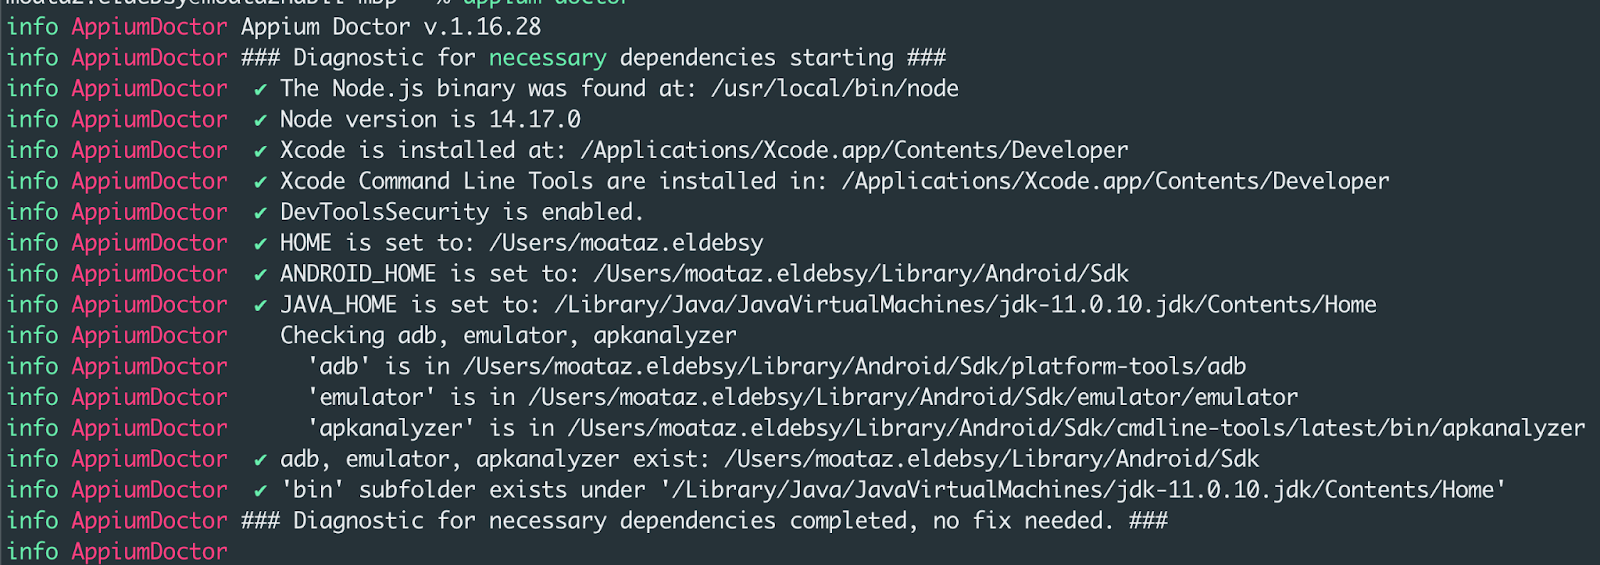Click 'adb, emulator, apkanalyzer exist:' text
This screenshot has height=565, width=1600.
coord(495,460)
